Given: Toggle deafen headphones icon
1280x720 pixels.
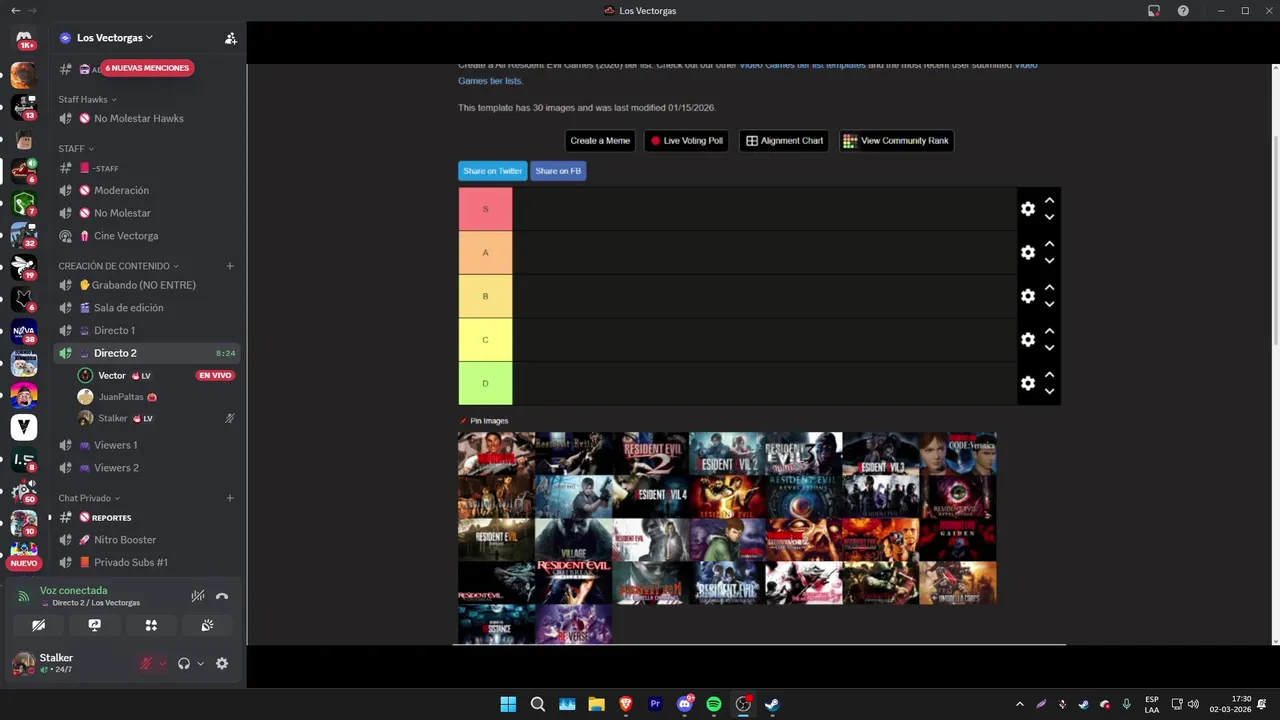Looking at the screenshot, I should pos(184,663).
